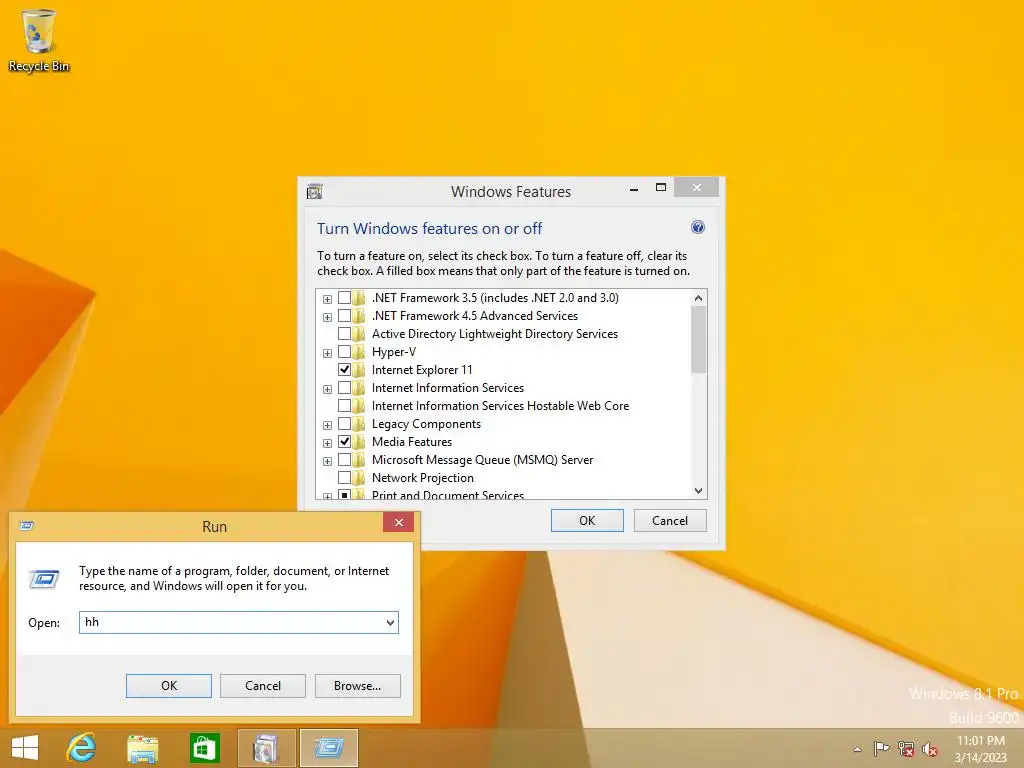This screenshot has width=1024, height=768.
Task: Uncheck Media Features checkbox
Action: click(x=344, y=442)
